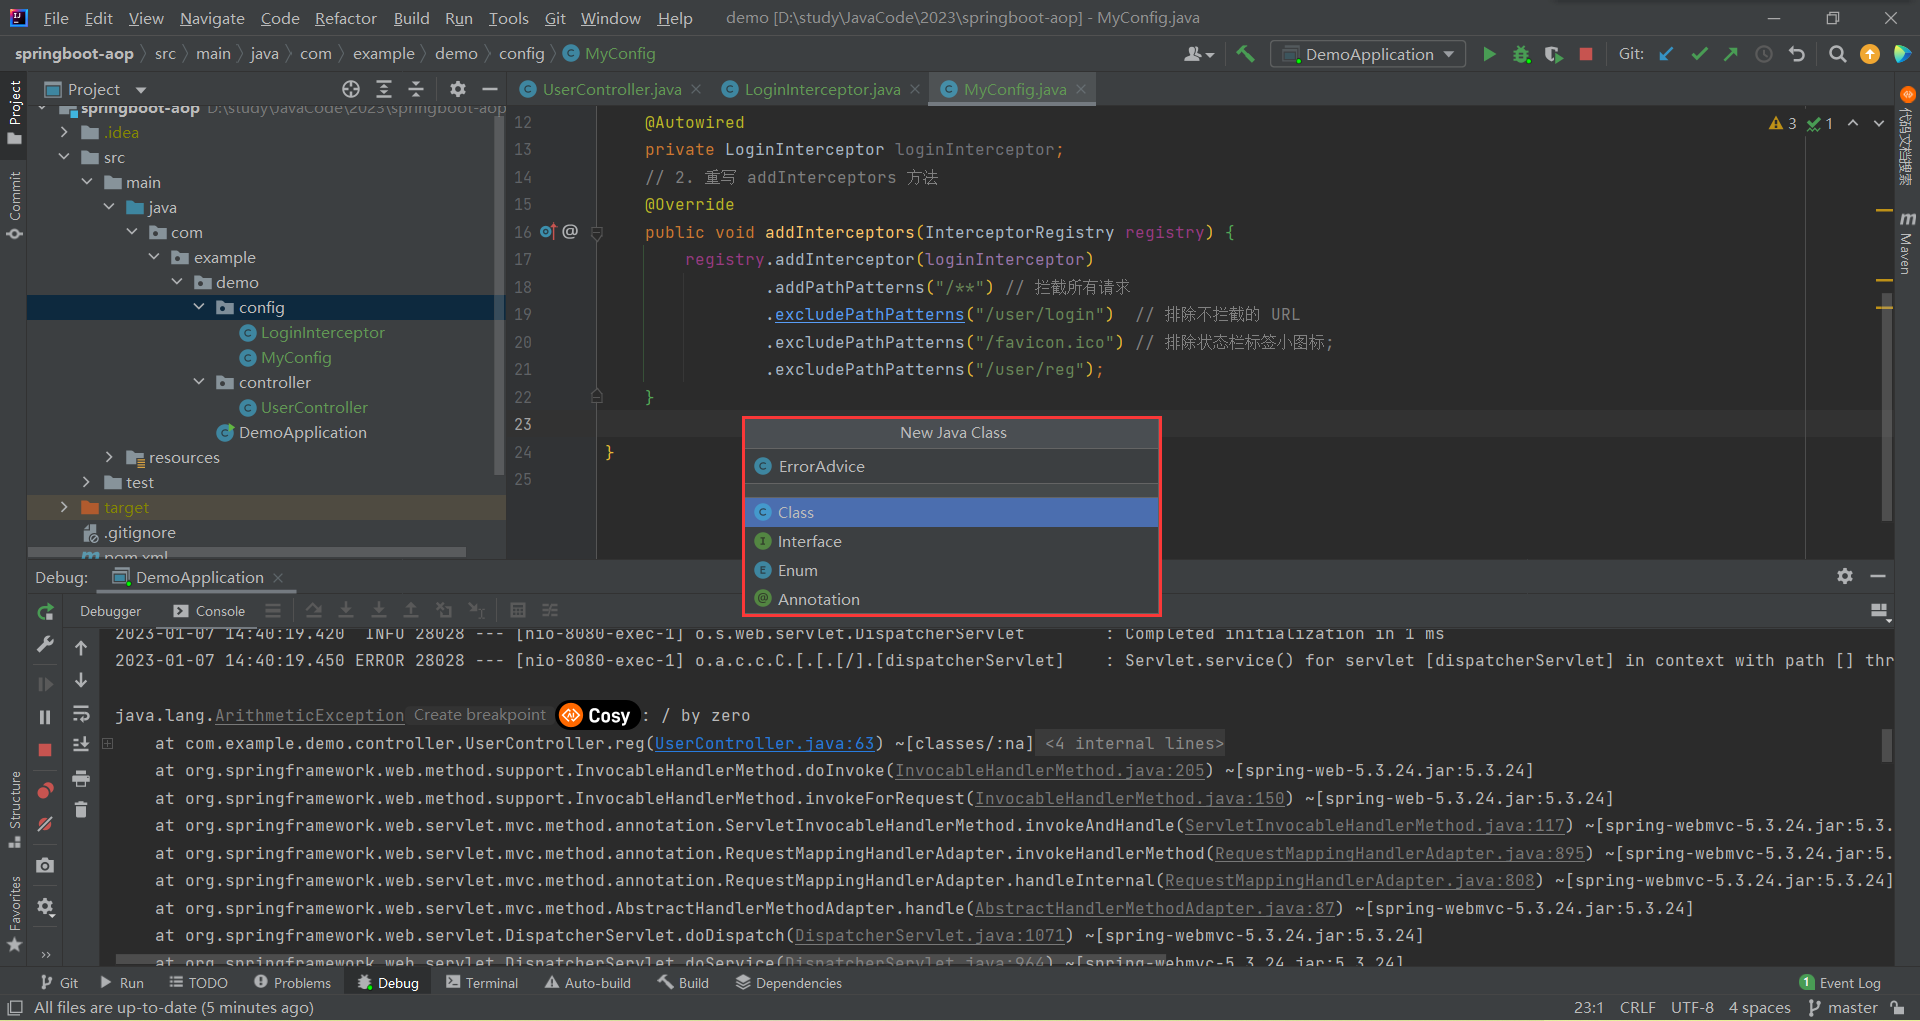Select Console tab in Debug panel

[x=209, y=611]
